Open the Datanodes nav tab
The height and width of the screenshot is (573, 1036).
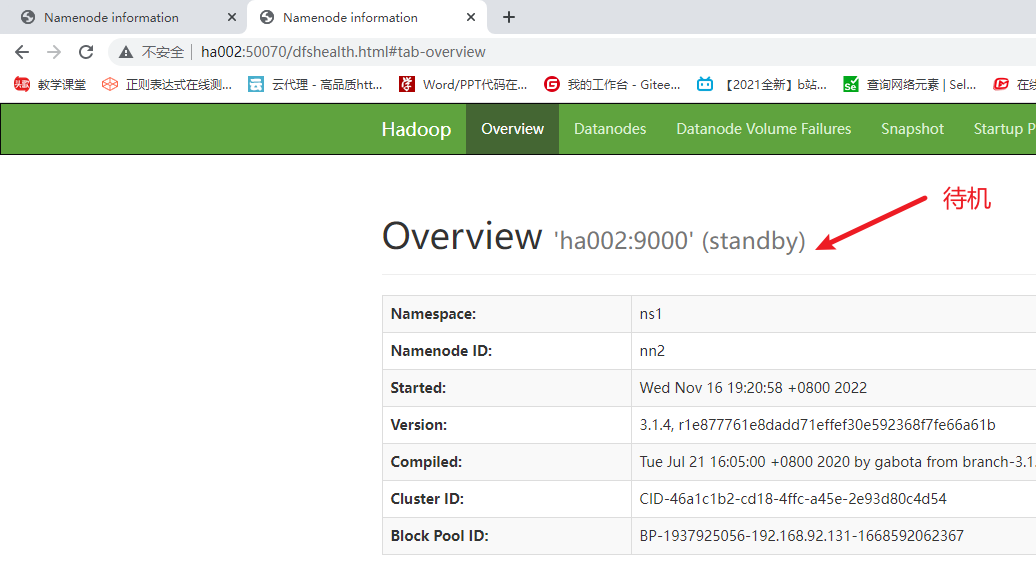[610, 129]
